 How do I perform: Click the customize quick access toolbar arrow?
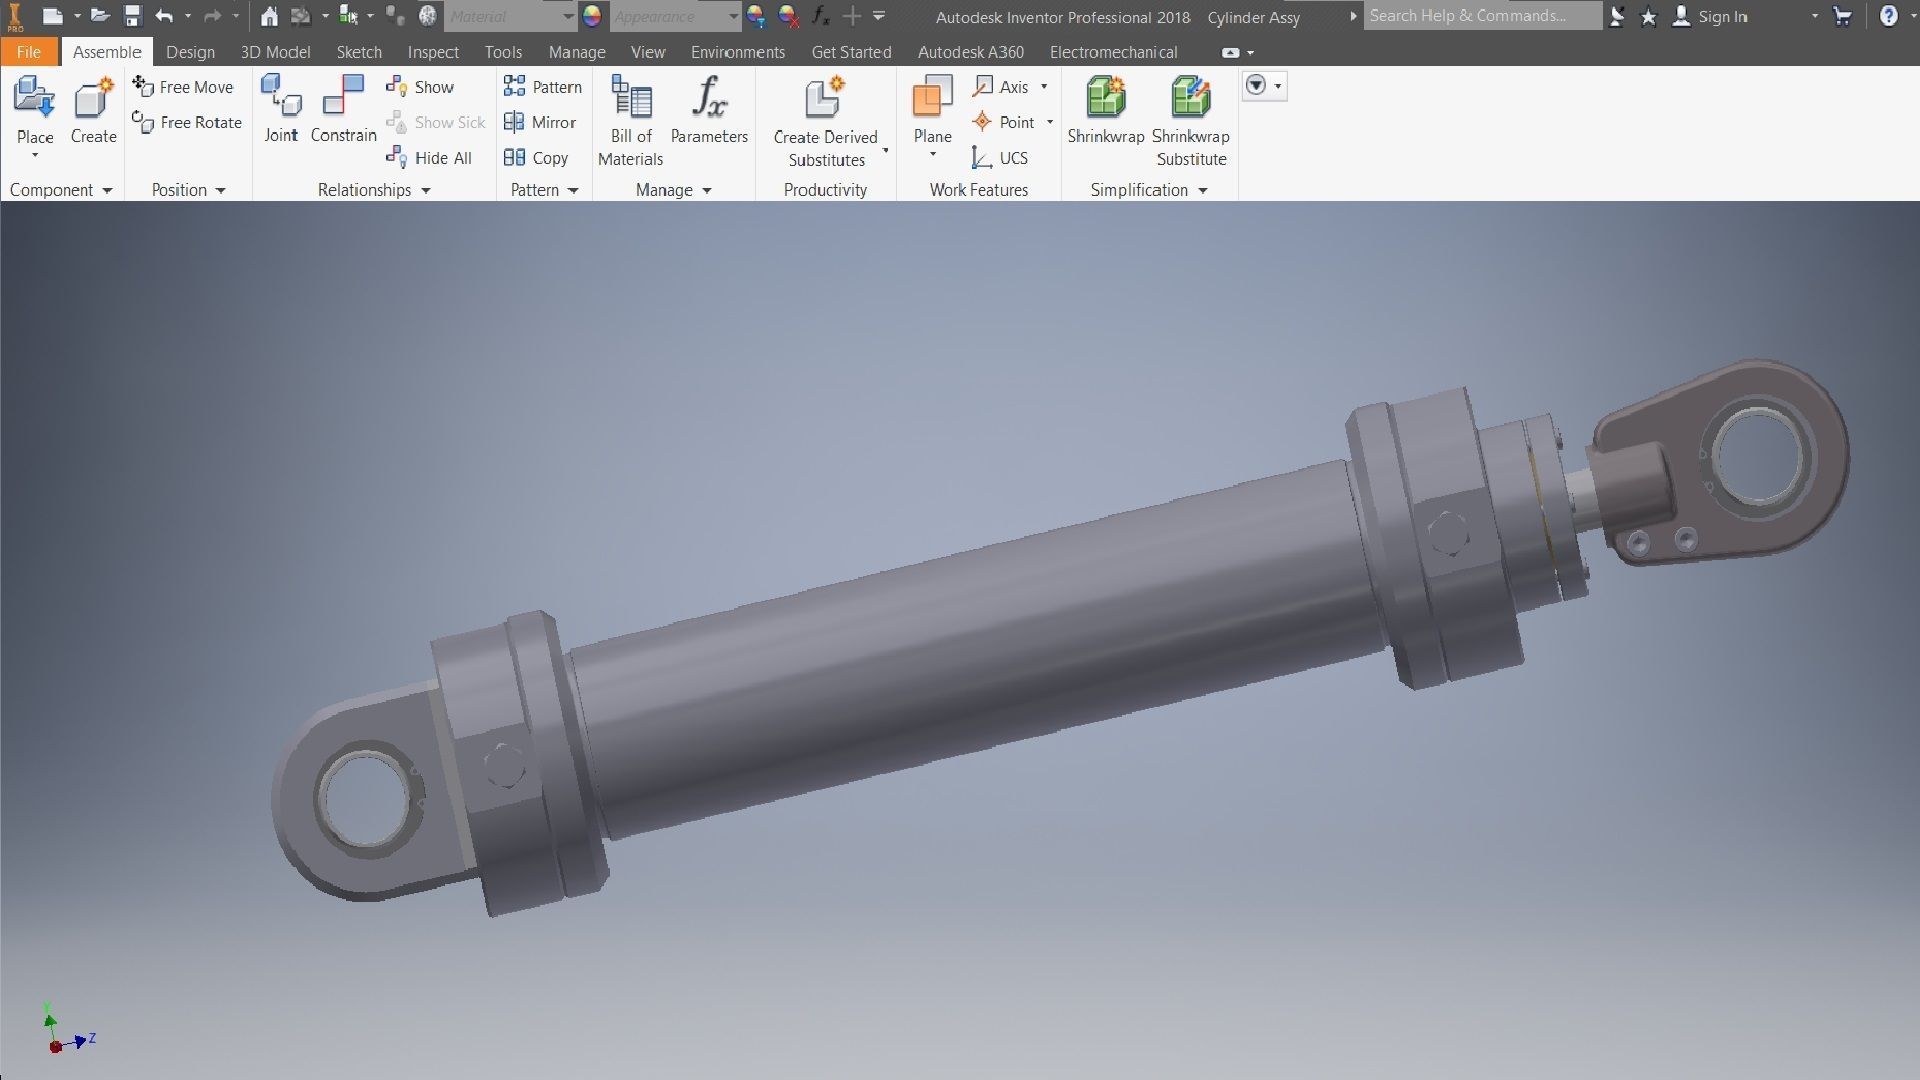pyautogui.click(x=879, y=16)
